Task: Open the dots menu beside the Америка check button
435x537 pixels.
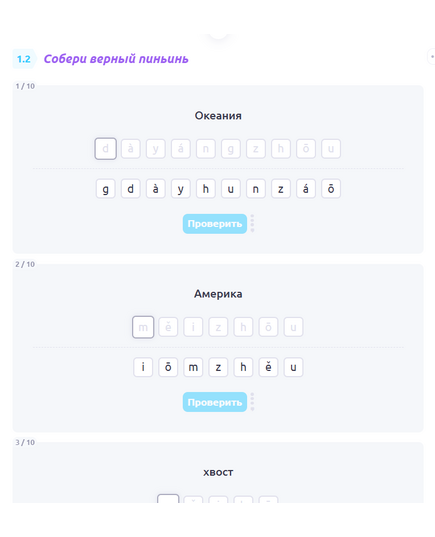Action: coord(252,402)
